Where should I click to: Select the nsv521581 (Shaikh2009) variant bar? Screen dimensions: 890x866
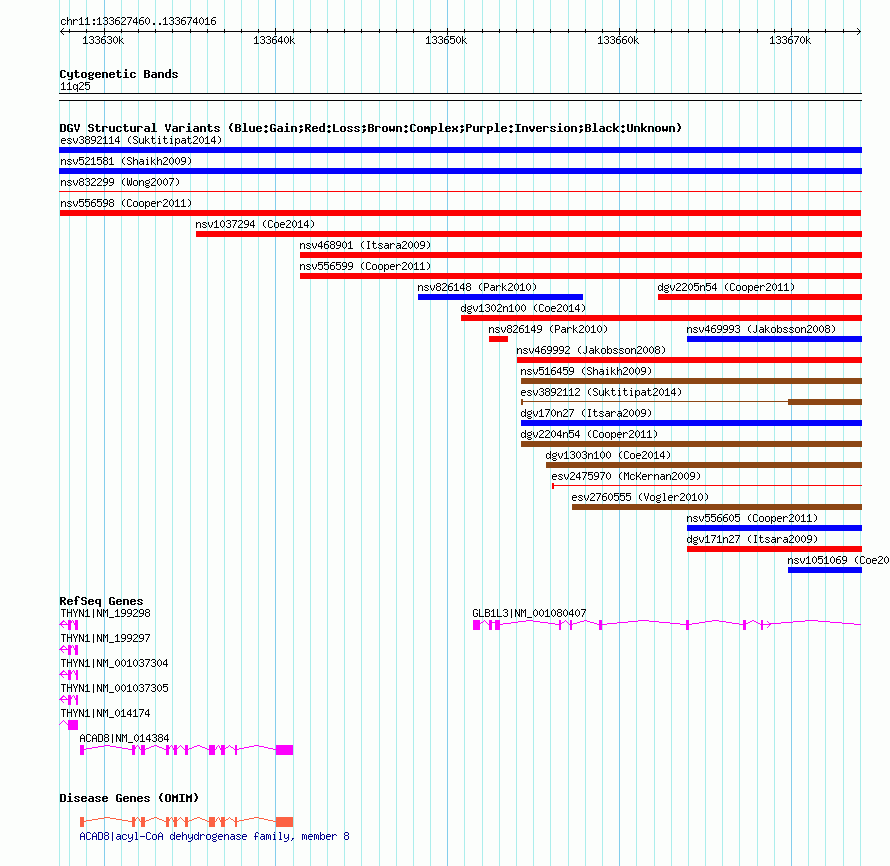tap(460, 171)
